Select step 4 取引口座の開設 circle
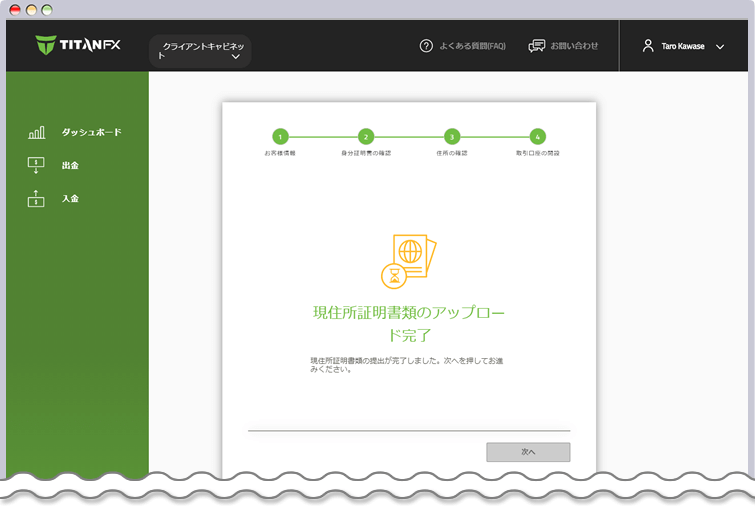Image resolution: width=755 pixels, height=506 pixels. tap(538, 137)
